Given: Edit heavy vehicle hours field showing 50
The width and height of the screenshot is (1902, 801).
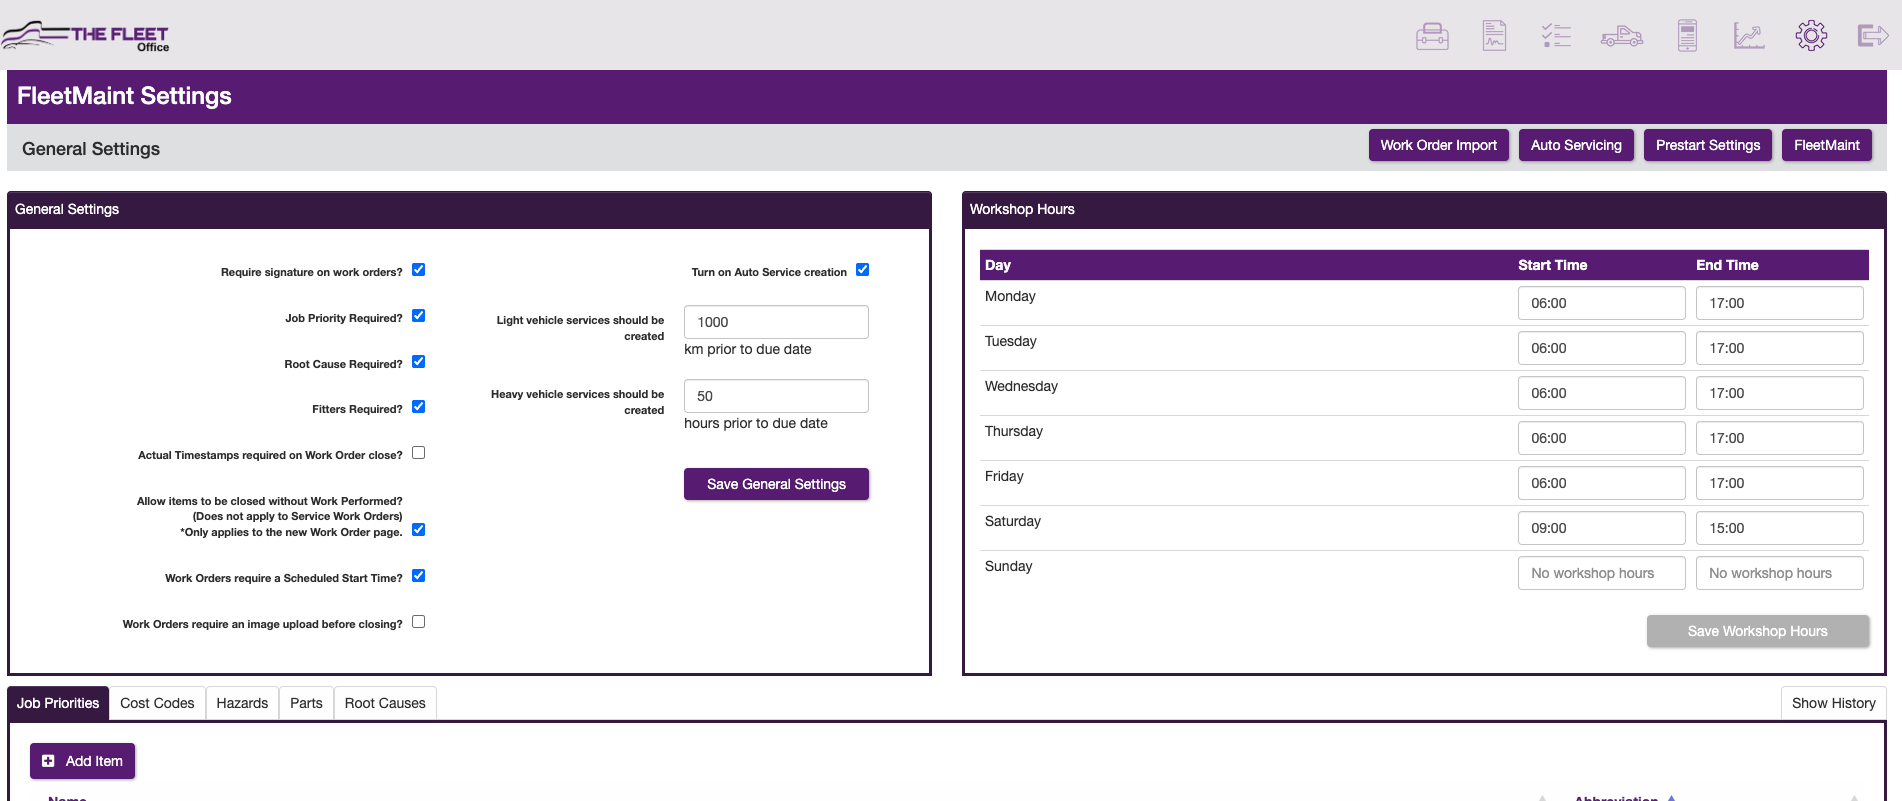Looking at the screenshot, I should pos(776,396).
